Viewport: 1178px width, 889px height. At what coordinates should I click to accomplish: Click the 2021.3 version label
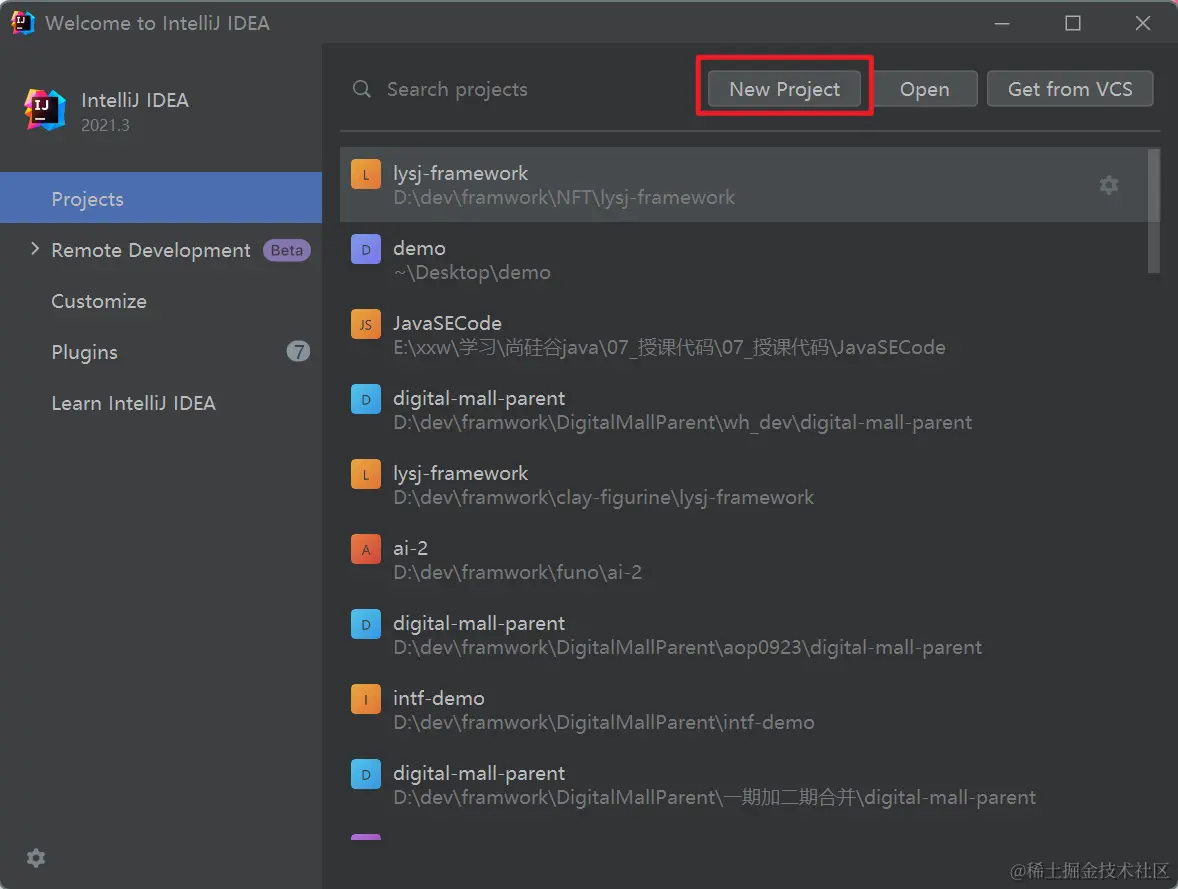(105, 125)
